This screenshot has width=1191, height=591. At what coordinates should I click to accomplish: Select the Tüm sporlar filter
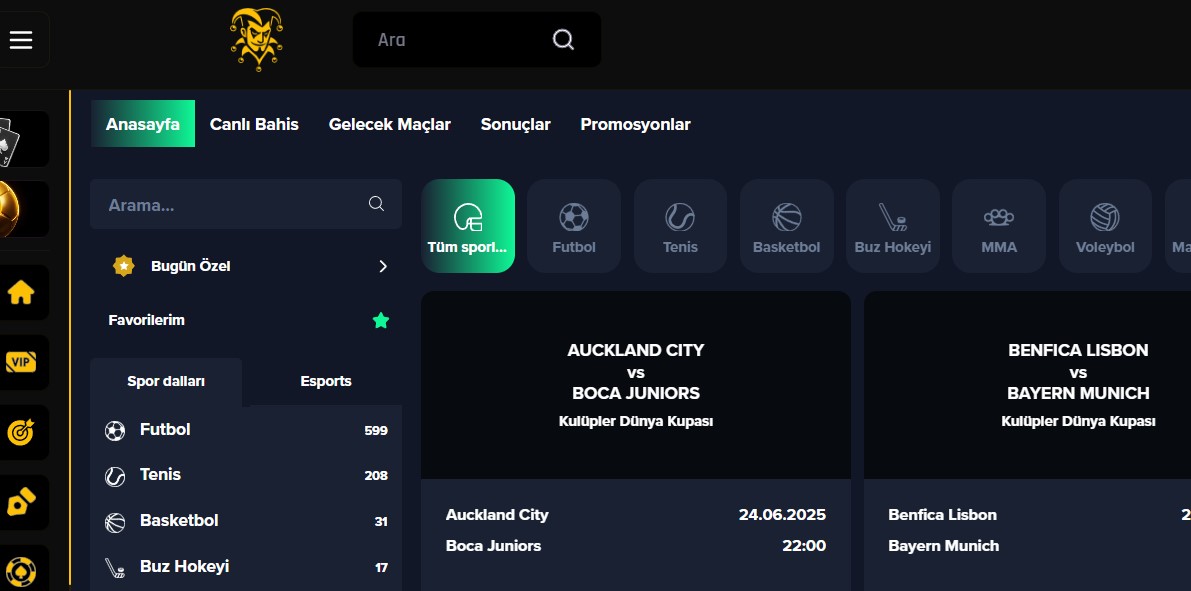(467, 226)
